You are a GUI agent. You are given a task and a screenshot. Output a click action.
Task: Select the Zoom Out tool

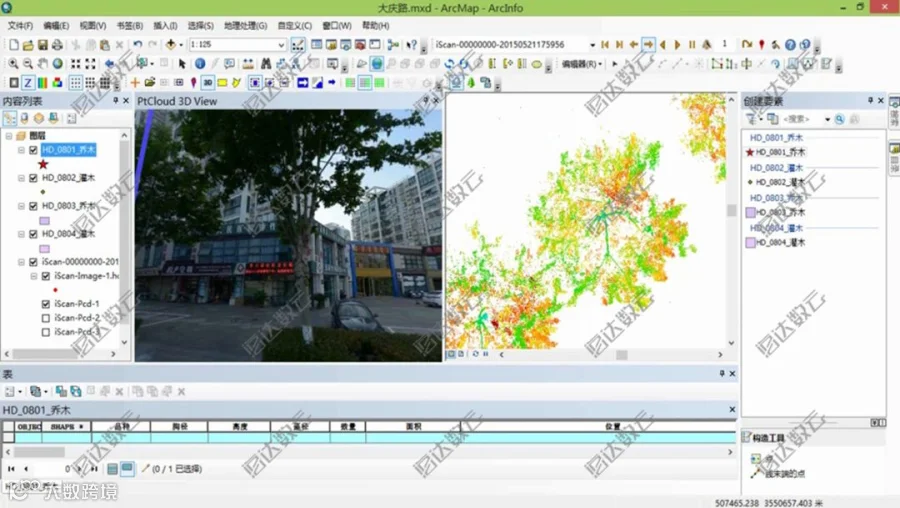28,64
